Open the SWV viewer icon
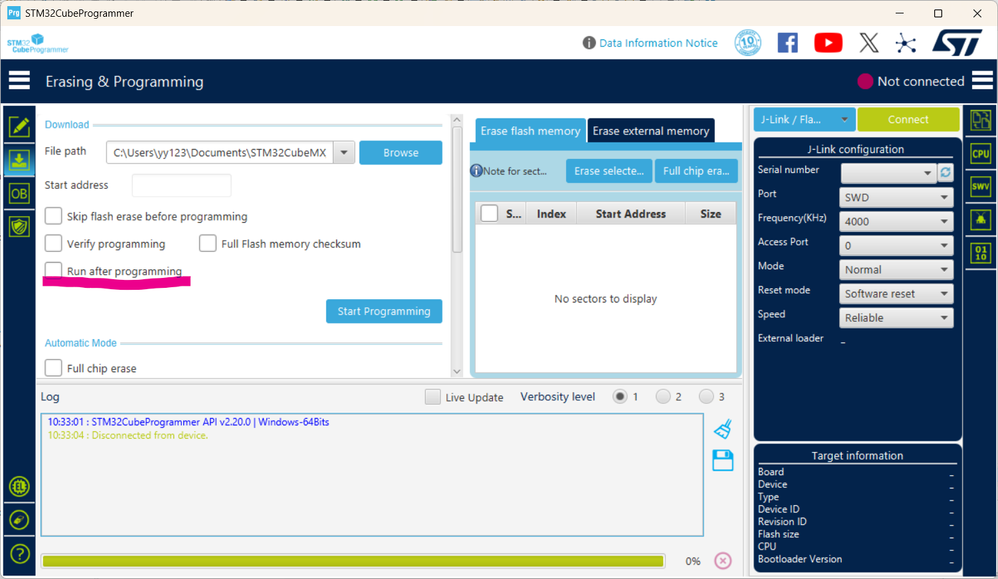Viewport: 998px width, 579px height. click(981, 186)
